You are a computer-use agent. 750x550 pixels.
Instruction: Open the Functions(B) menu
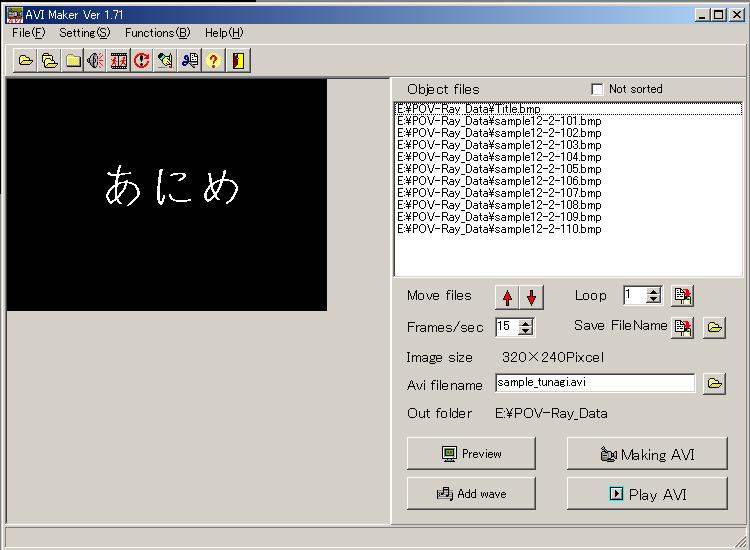coord(157,33)
